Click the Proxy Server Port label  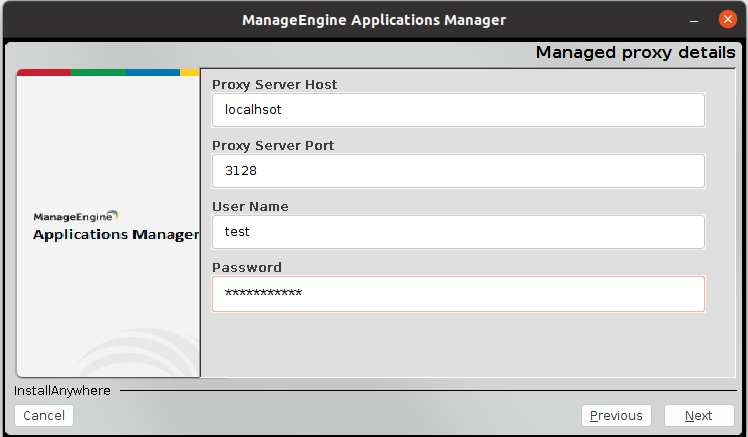tap(273, 146)
